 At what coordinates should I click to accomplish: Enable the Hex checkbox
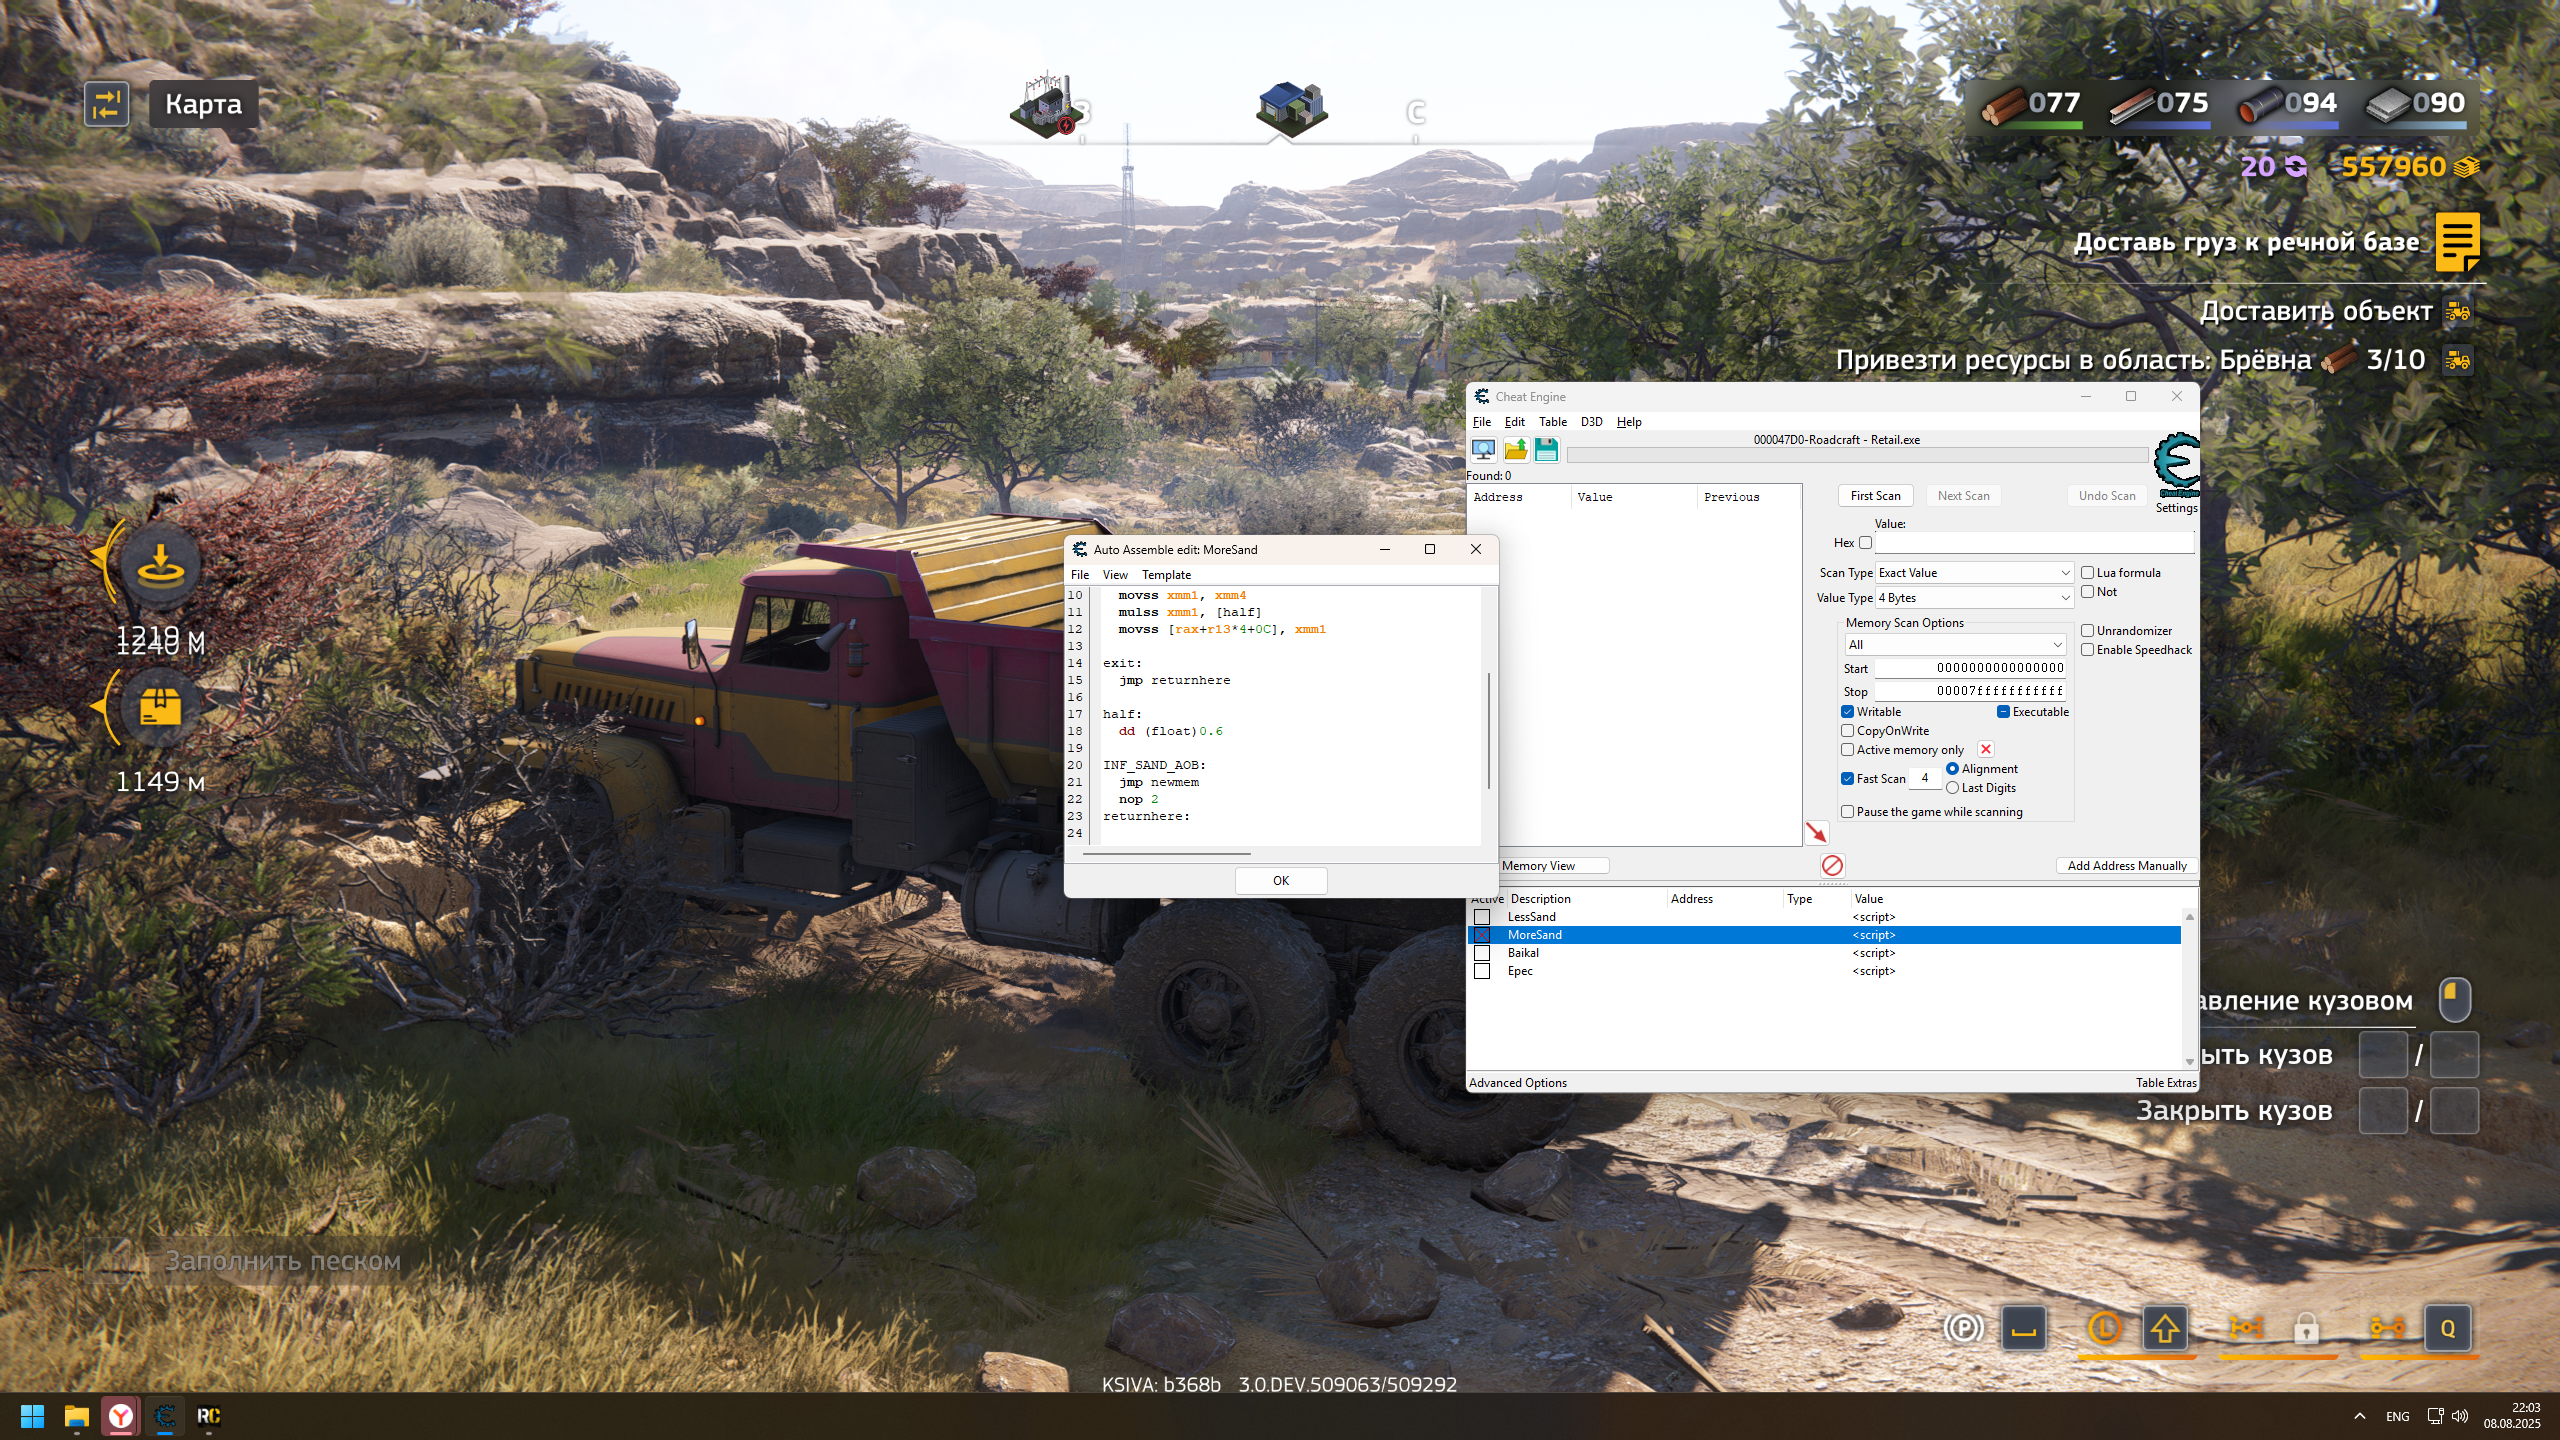point(1865,543)
